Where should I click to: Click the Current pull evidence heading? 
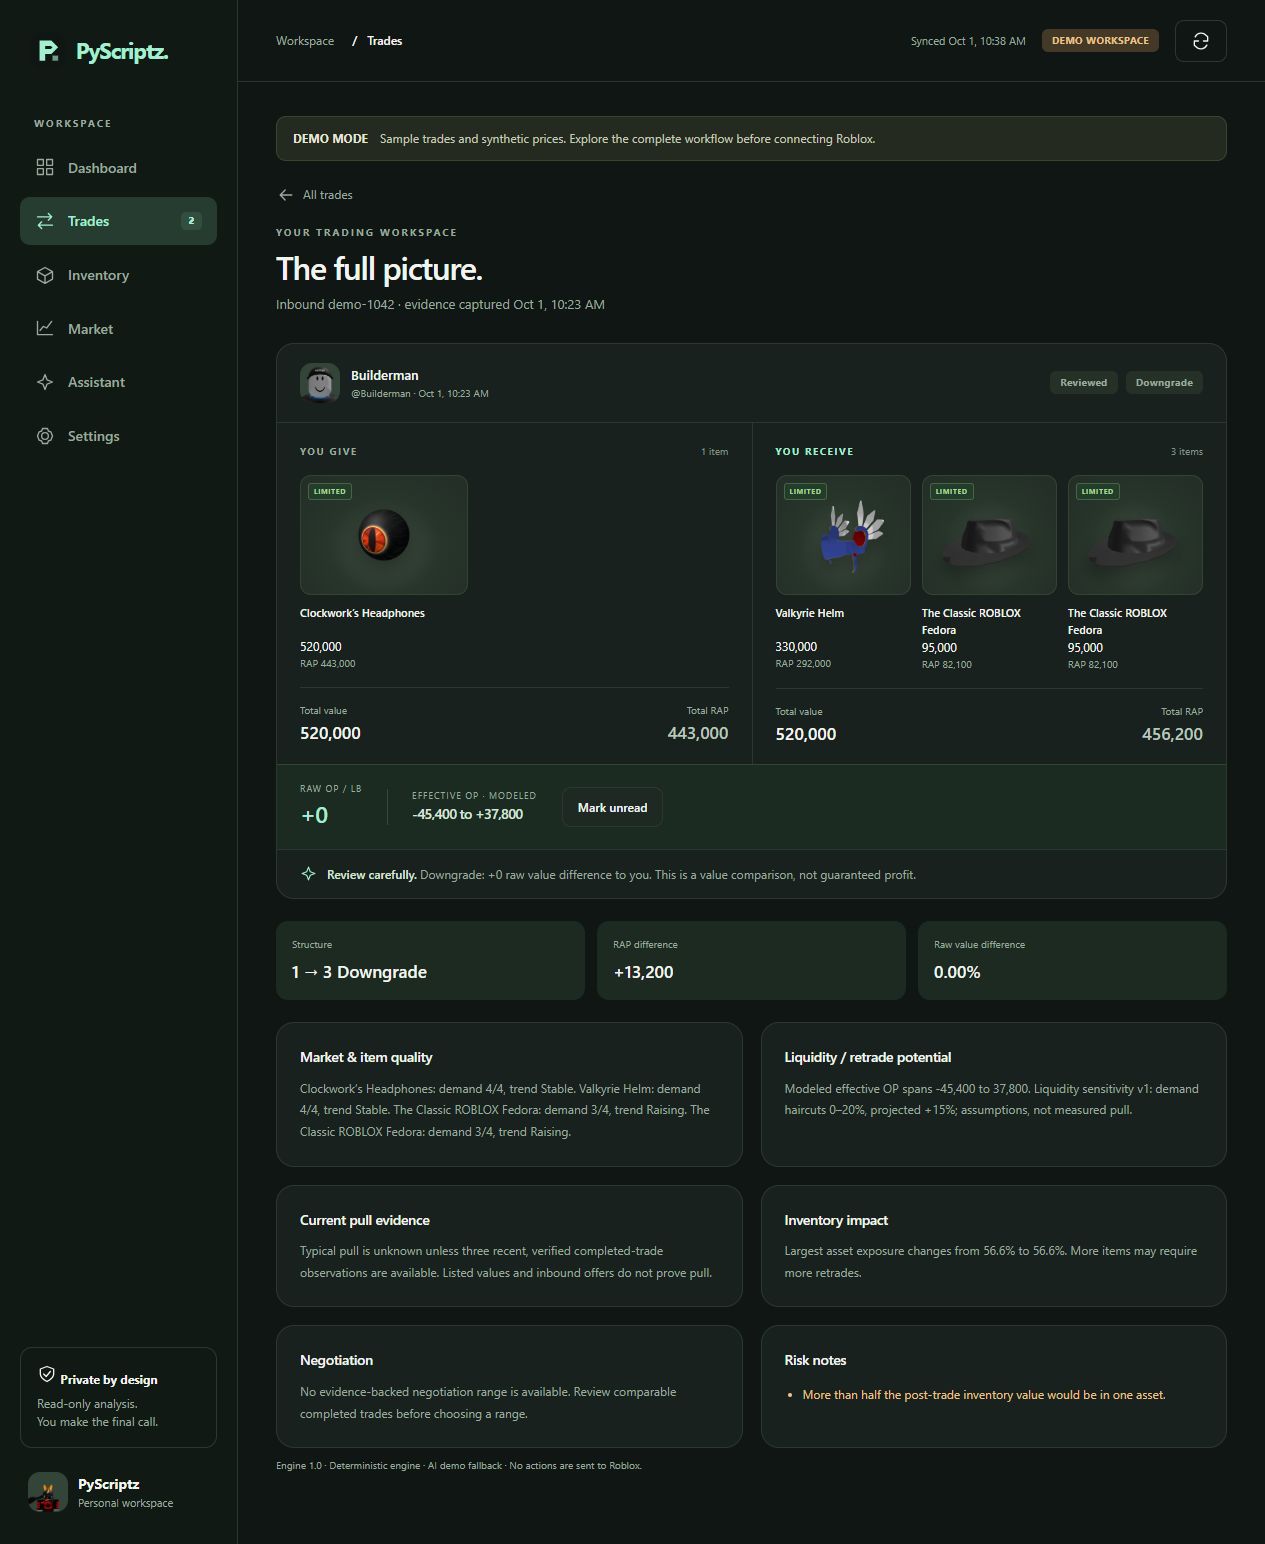click(x=365, y=1220)
